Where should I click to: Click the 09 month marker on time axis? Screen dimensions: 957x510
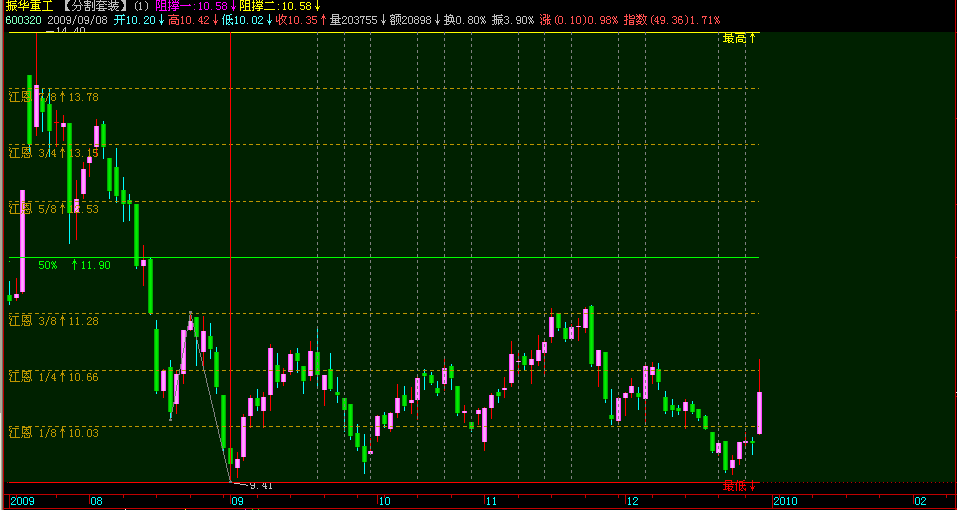pos(237,500)
